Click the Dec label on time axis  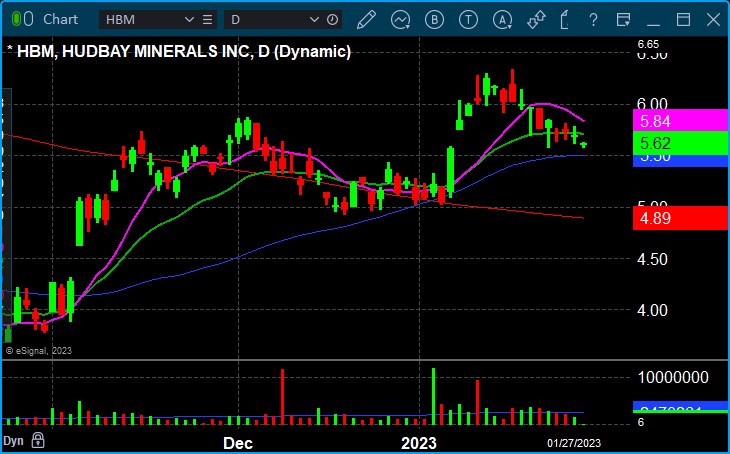(x=238, y=443)
